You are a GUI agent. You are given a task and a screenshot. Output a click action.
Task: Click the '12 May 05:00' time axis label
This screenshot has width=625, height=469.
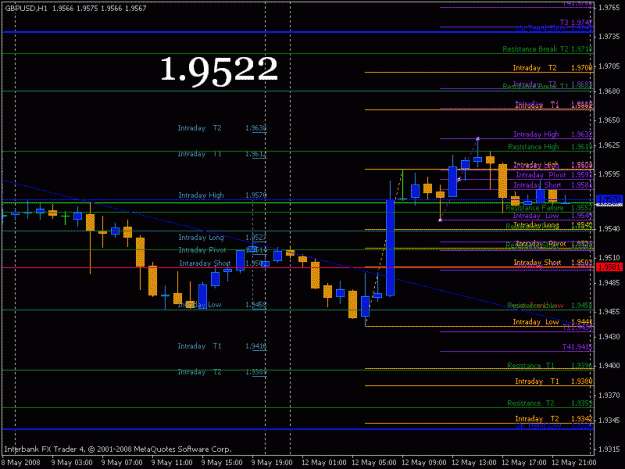coord(374,462)
